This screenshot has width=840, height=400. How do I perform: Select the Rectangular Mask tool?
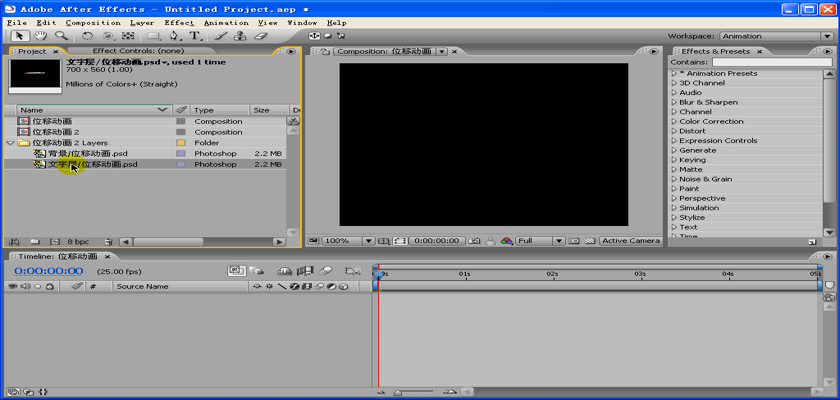(154, 36)
